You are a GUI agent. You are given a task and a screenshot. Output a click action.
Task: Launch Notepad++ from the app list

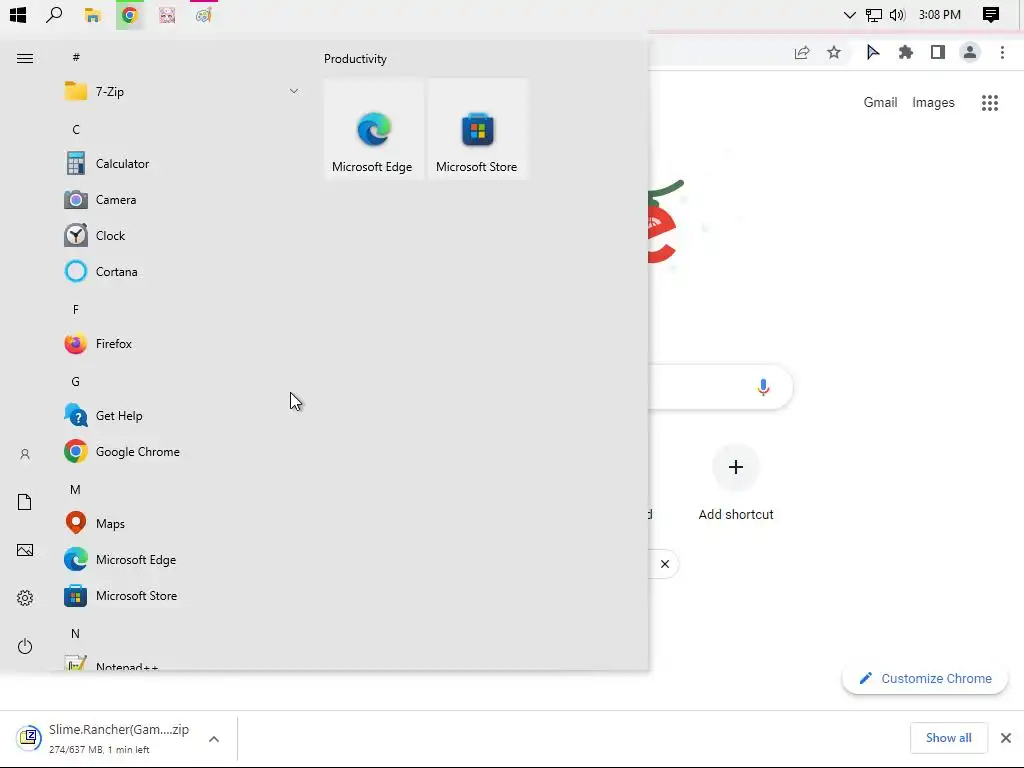(182, 663)
